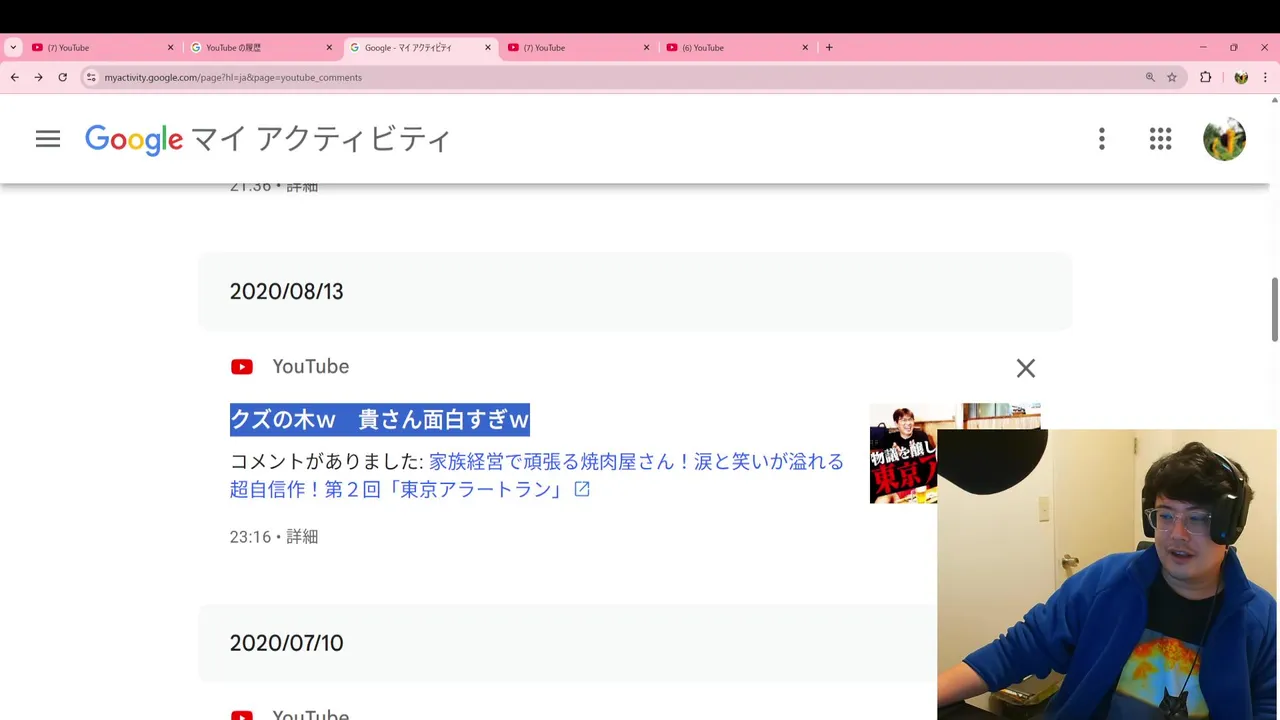This screenshot has height=720, width=1280.
Task: Switch to the fourth tab titled (7) YouTube
Action: click(579, 47)
